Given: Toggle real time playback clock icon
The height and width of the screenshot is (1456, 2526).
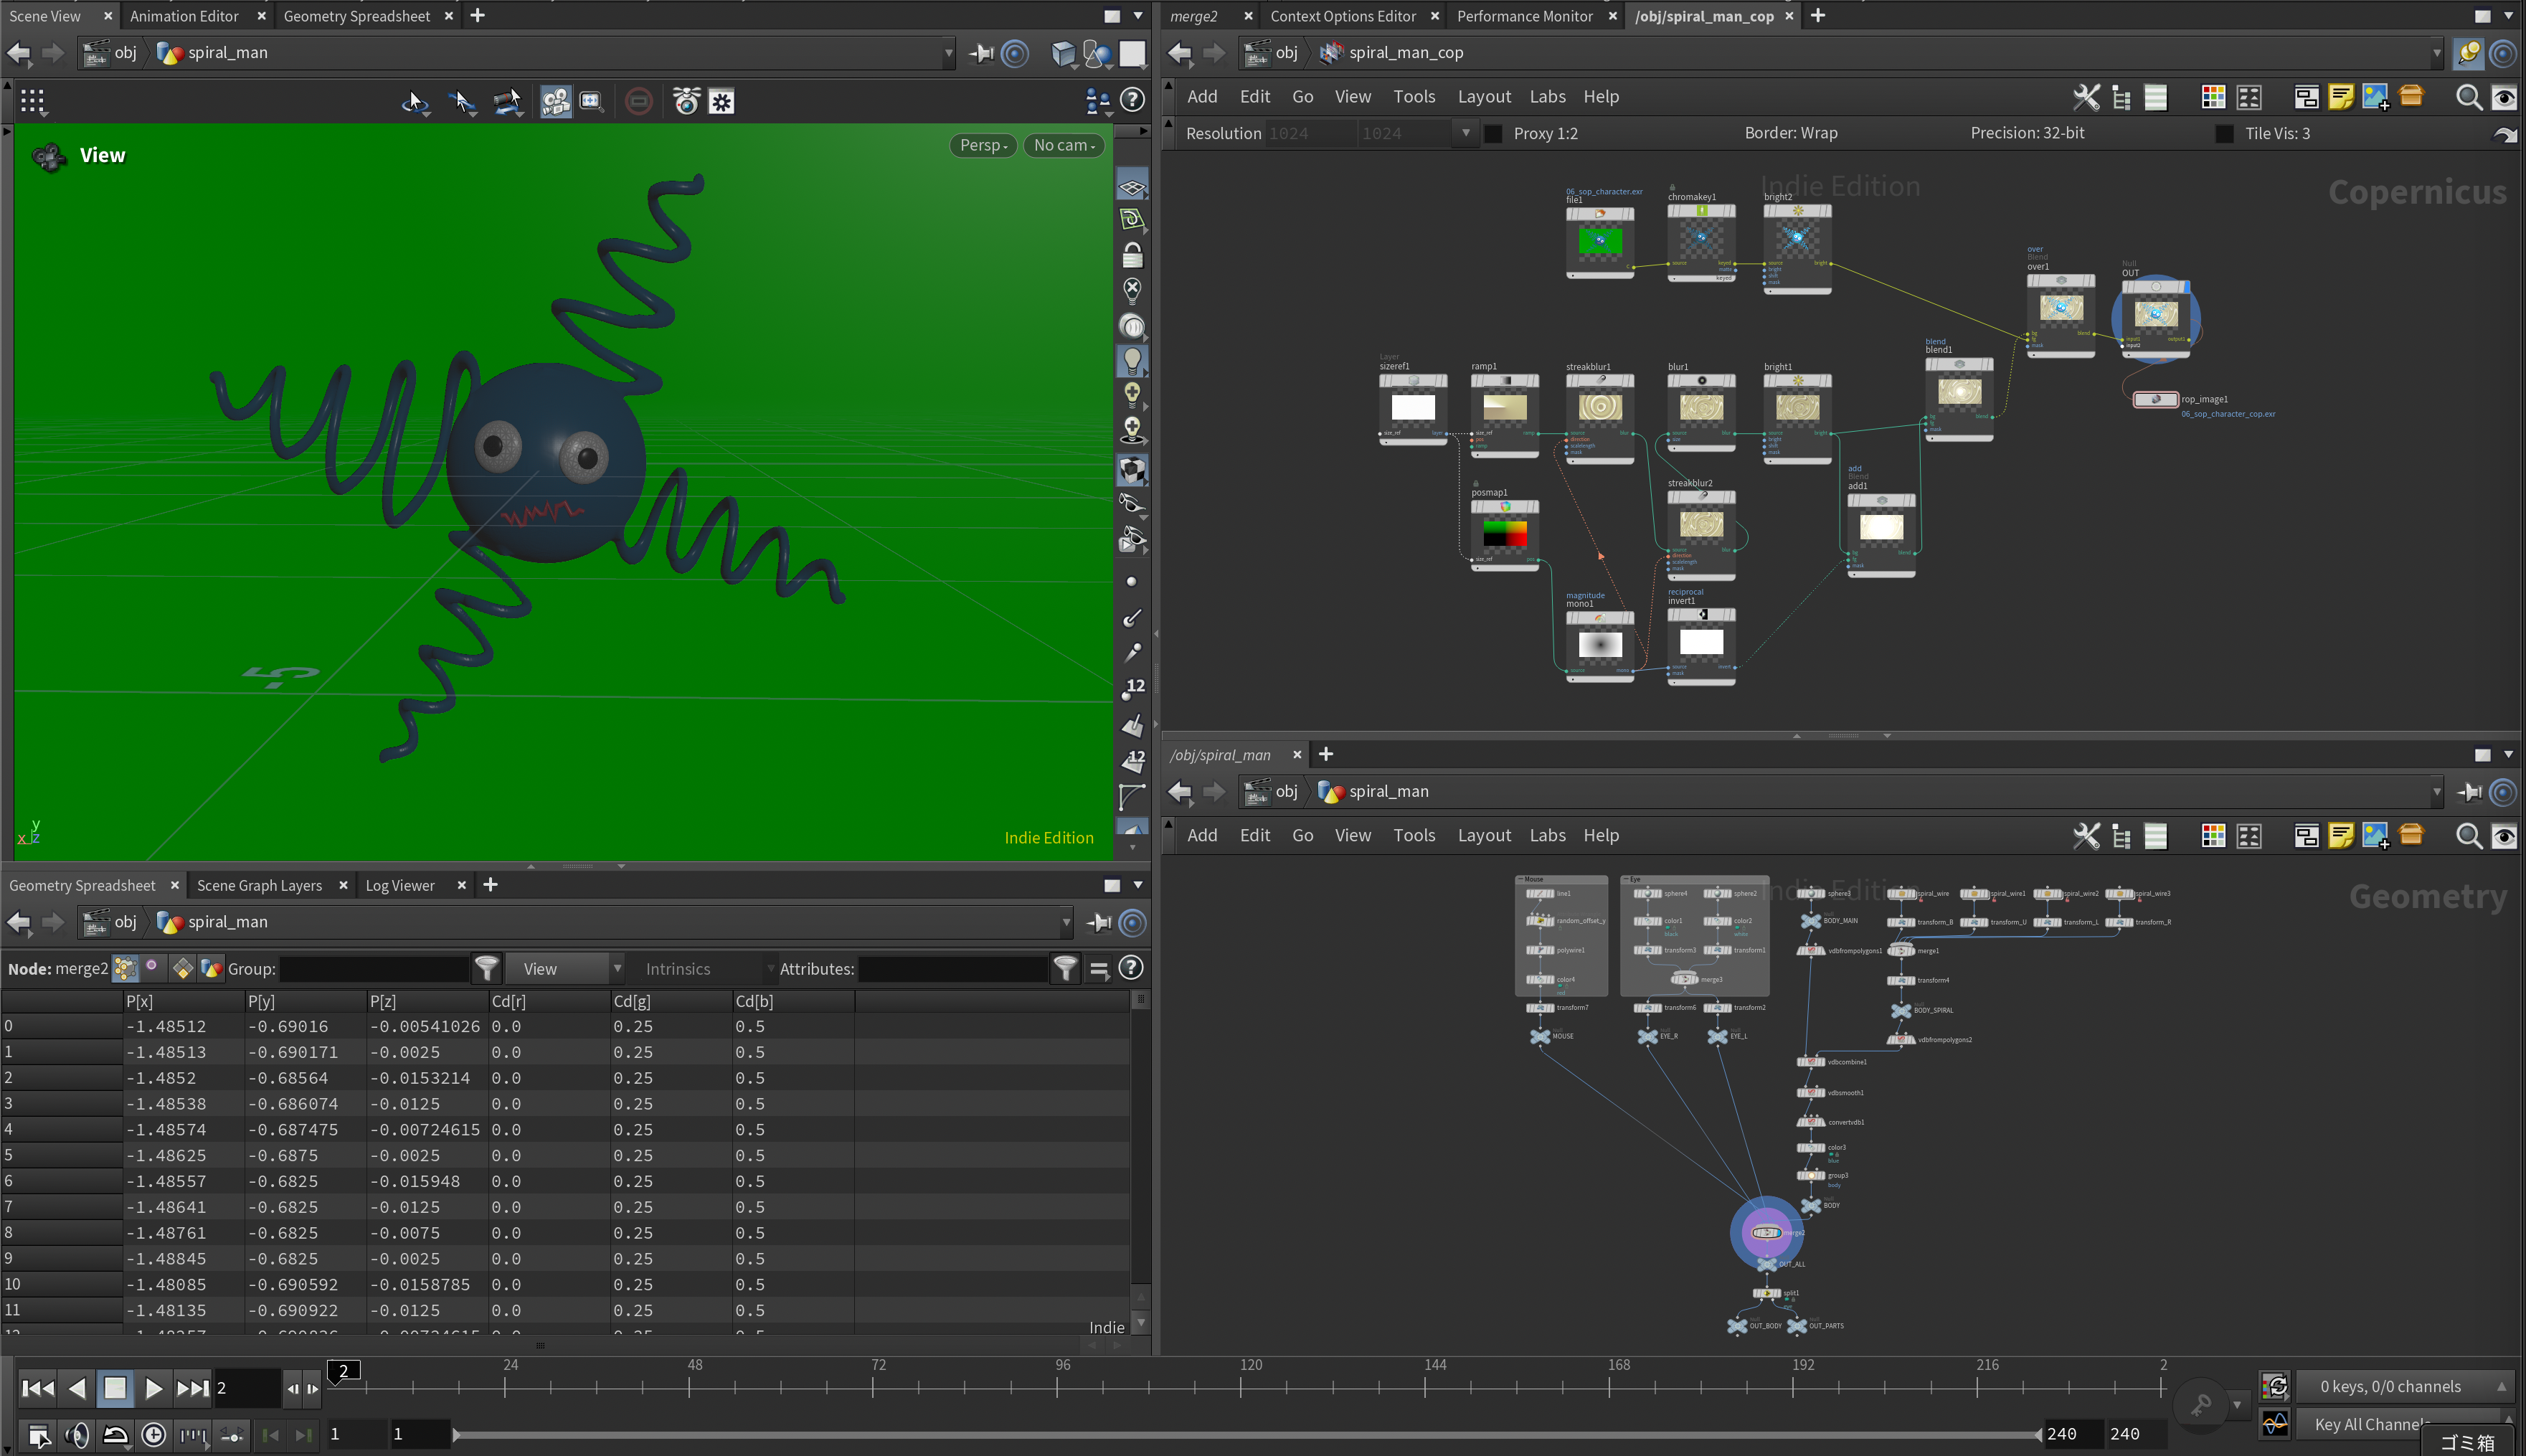Looking at the screenshot, I should coord(153,1435).
